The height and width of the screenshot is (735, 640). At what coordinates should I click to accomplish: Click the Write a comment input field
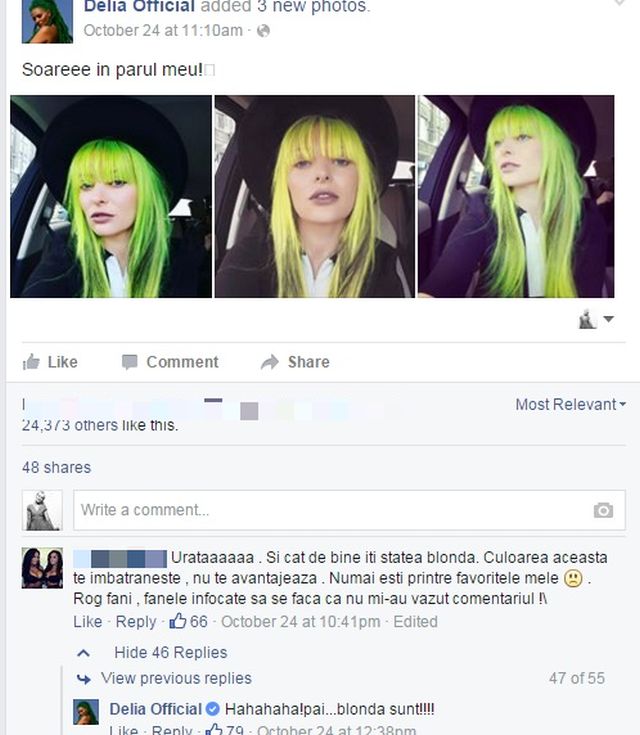coord(349,510)
